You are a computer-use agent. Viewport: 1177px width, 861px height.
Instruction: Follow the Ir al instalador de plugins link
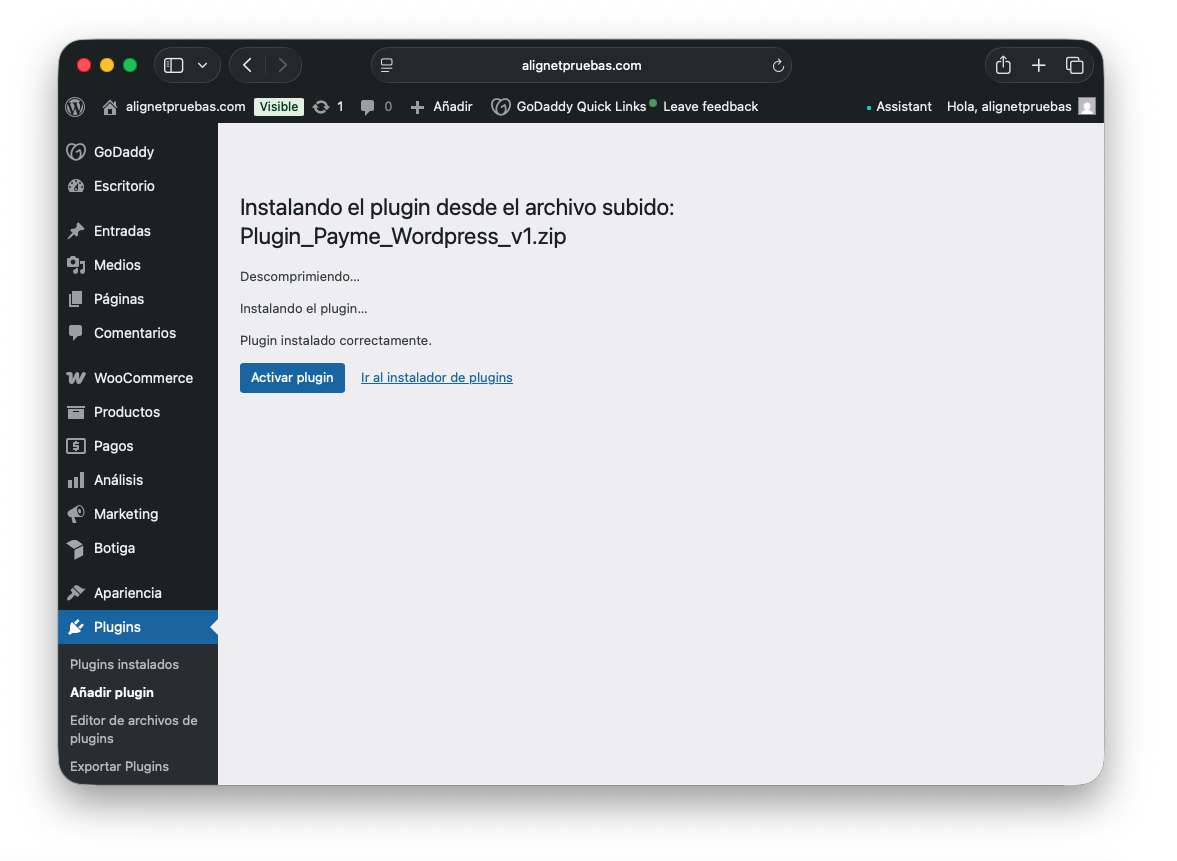(x=436, y=378)
